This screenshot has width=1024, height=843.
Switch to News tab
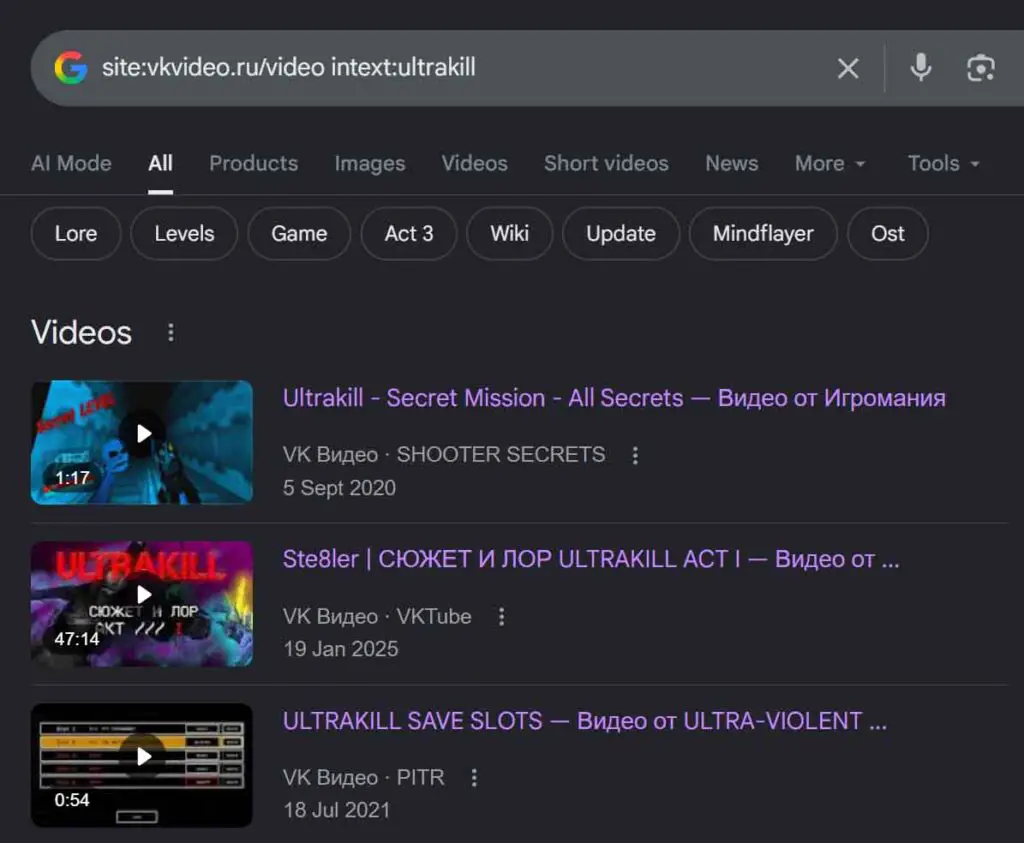pyautogui.click(x=731, y=163)
